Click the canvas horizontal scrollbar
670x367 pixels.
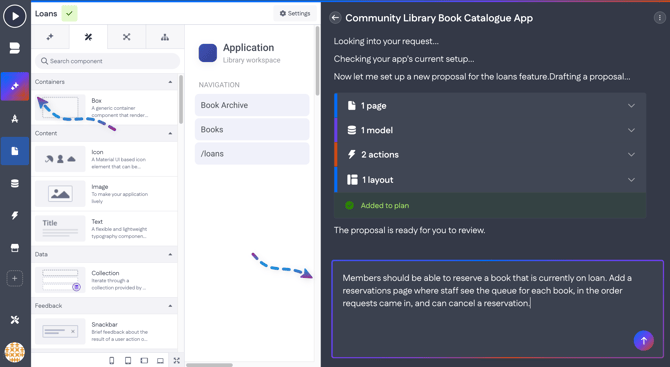click(x=209, y=365)
